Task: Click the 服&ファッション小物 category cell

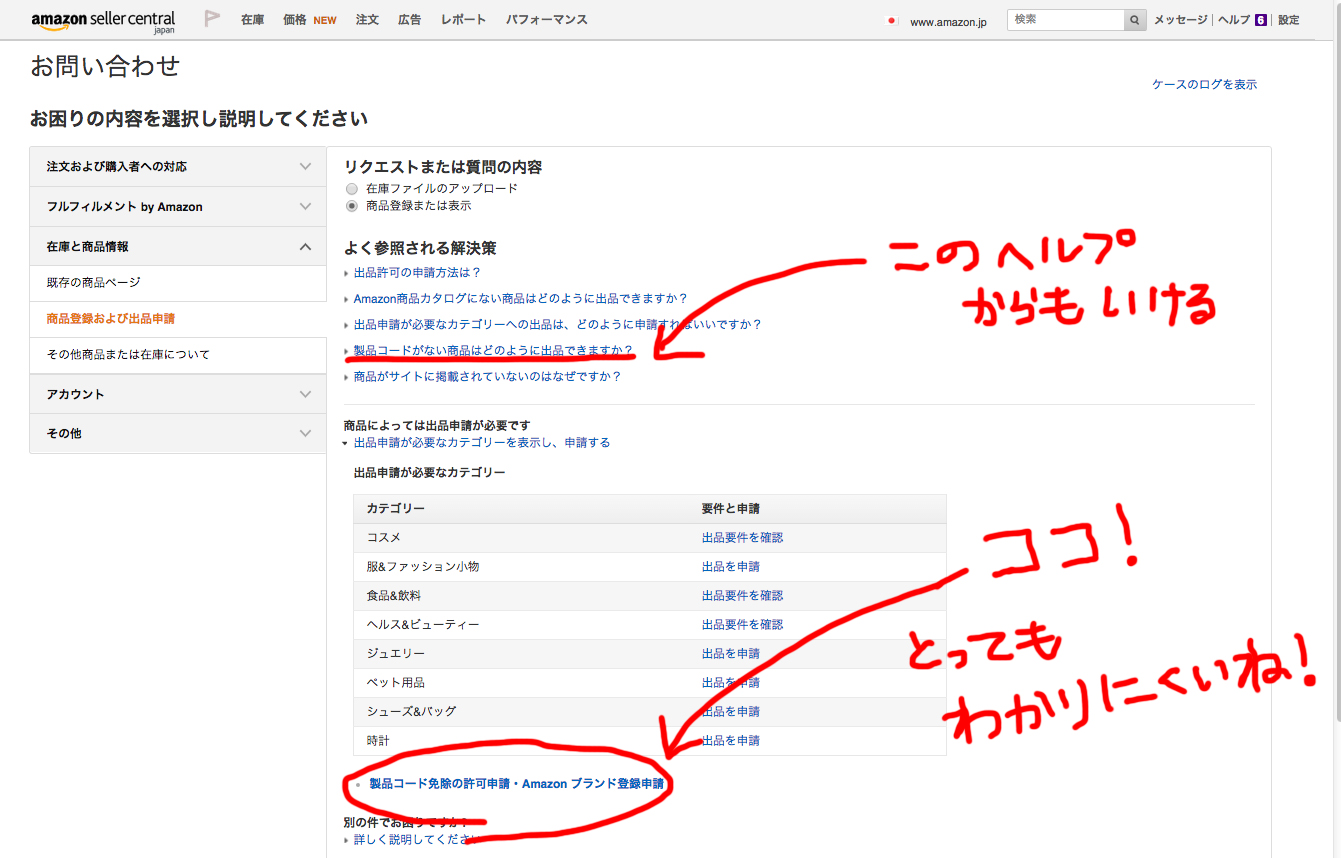Action: (423, 566)
